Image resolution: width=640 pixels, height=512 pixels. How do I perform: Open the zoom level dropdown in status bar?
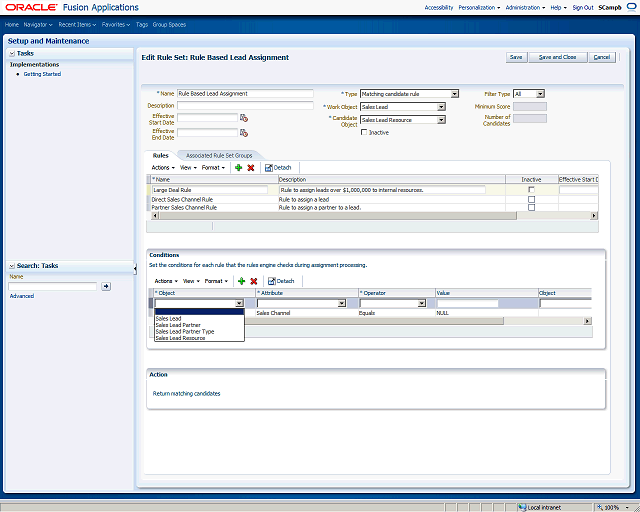pyautogui.click(x=627, y=508)
